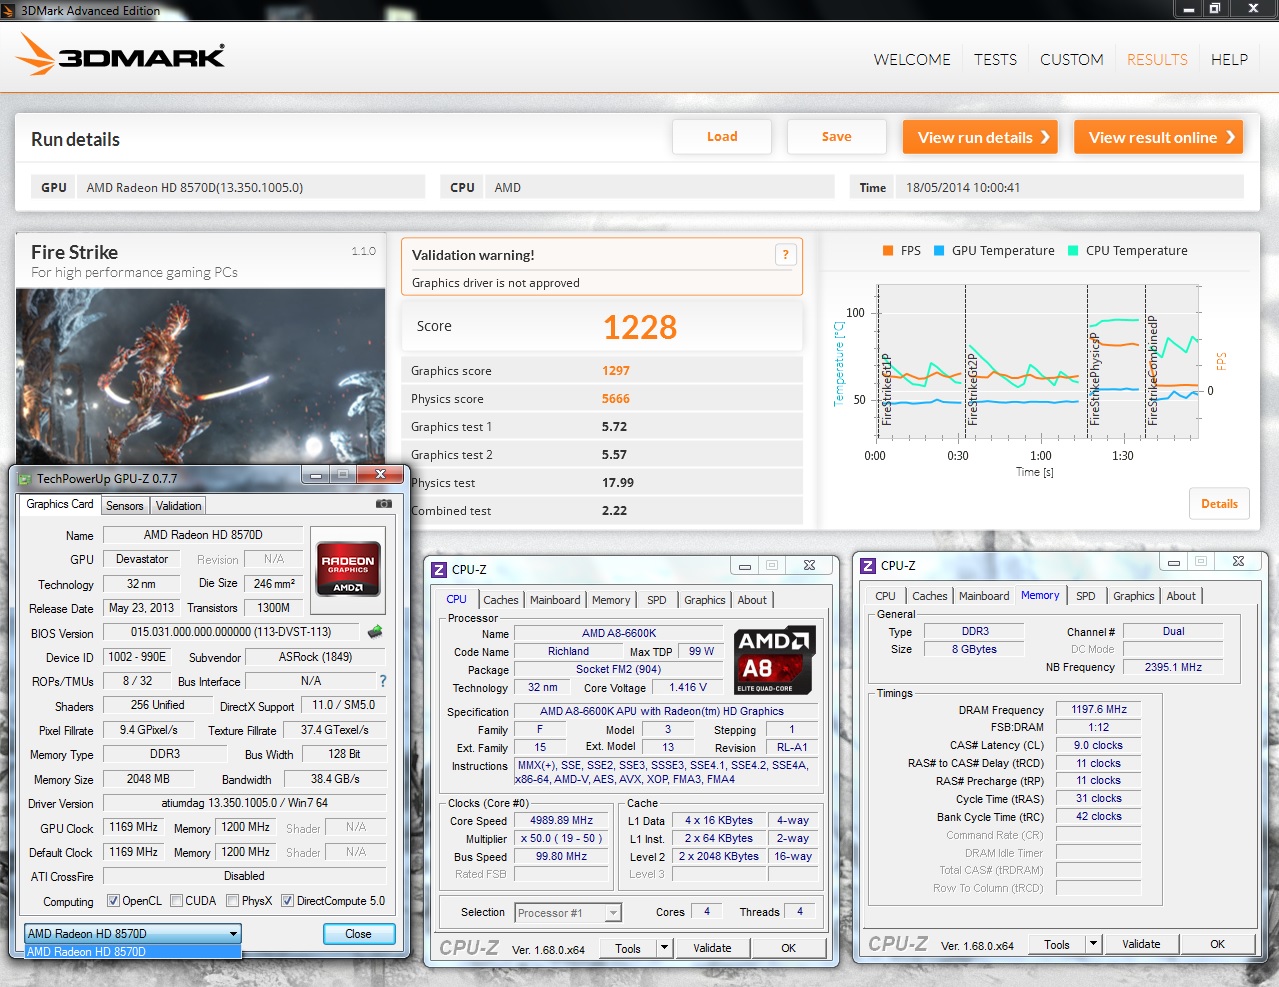Switch to the Sensors tab in GPU-Z
The width and height of the screenshot is (1279, 987).
(x=125, y=506)
